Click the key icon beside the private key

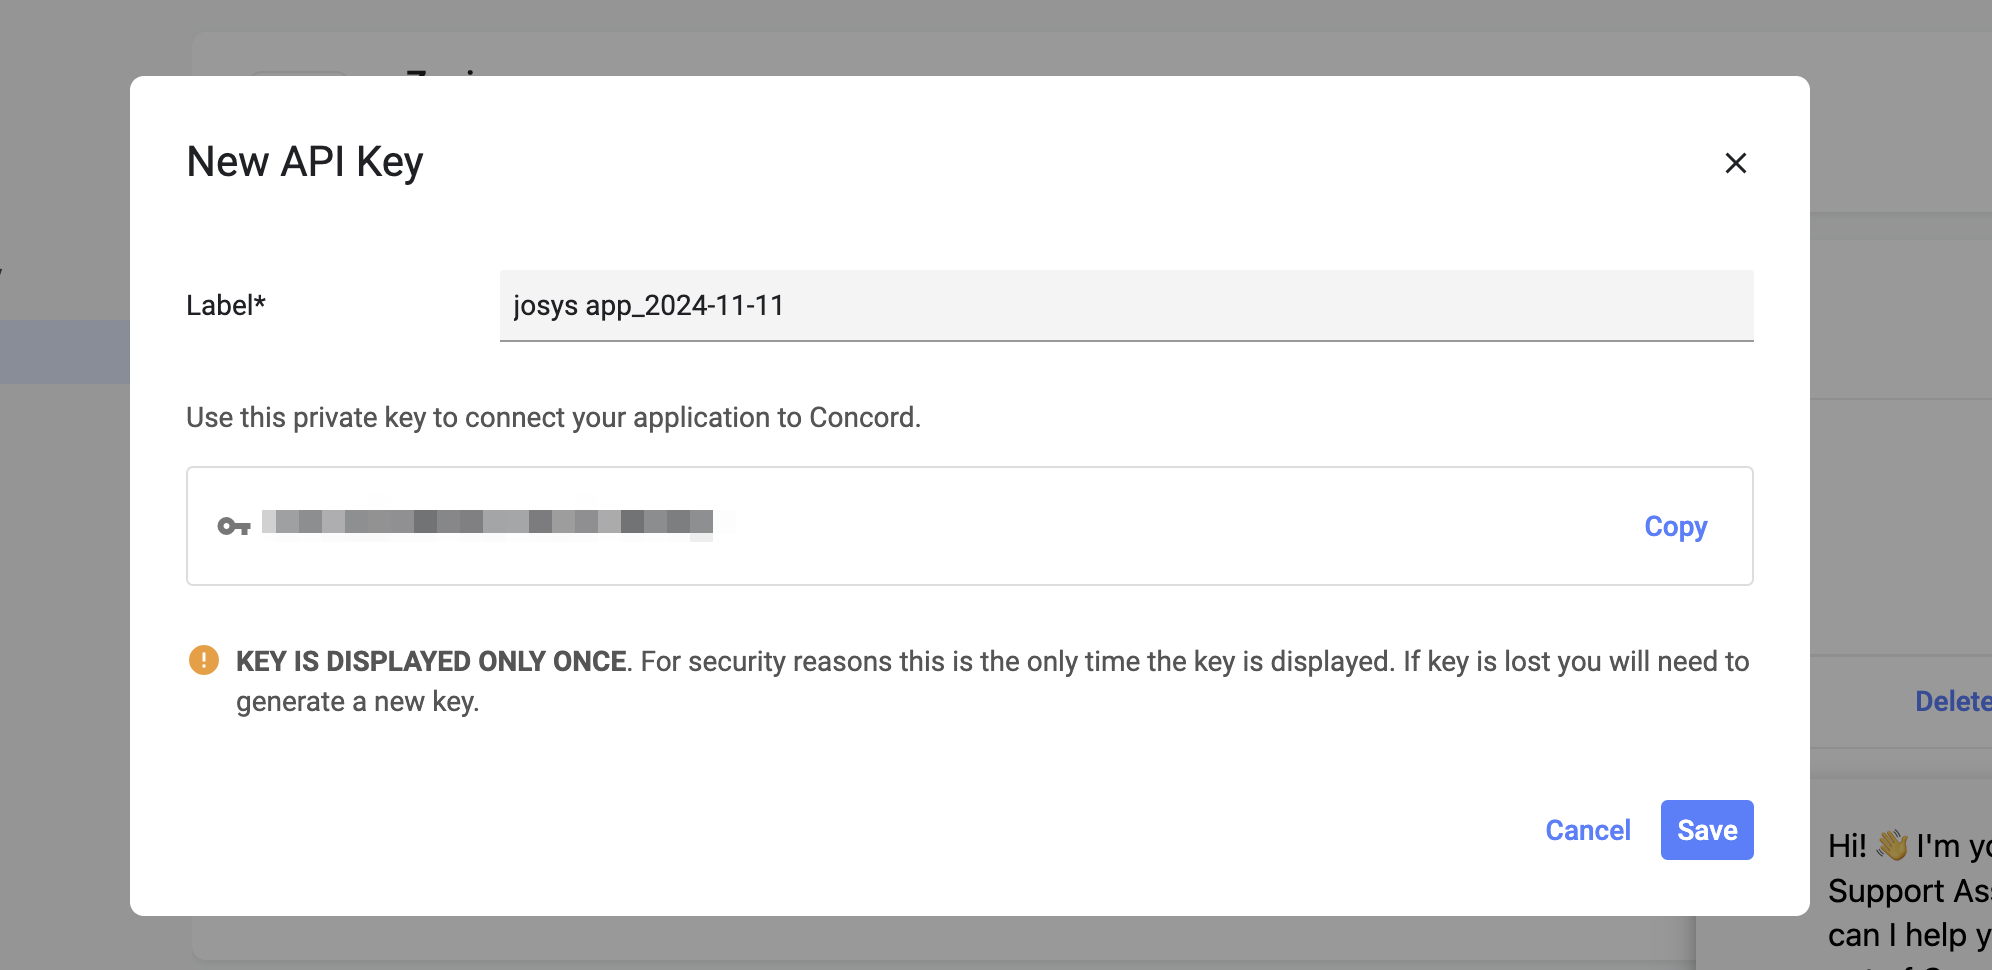click(x=234, y=526)
